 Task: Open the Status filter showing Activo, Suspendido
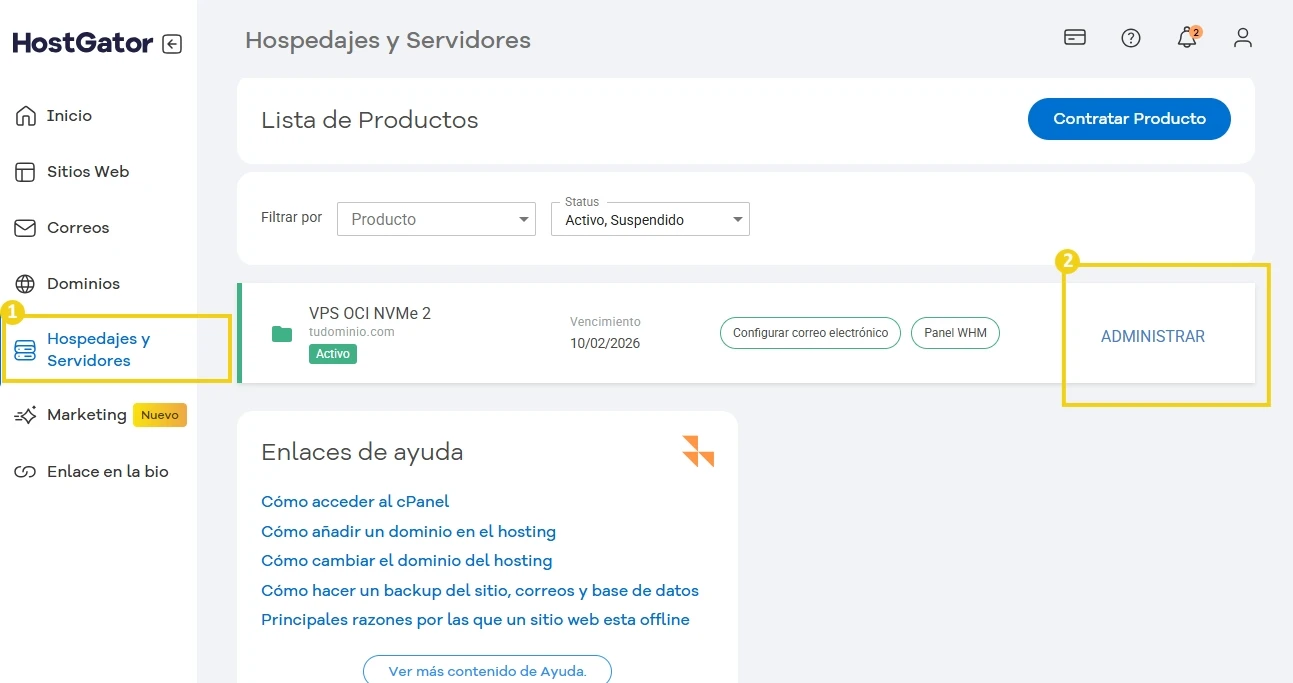tap(649, 218)
